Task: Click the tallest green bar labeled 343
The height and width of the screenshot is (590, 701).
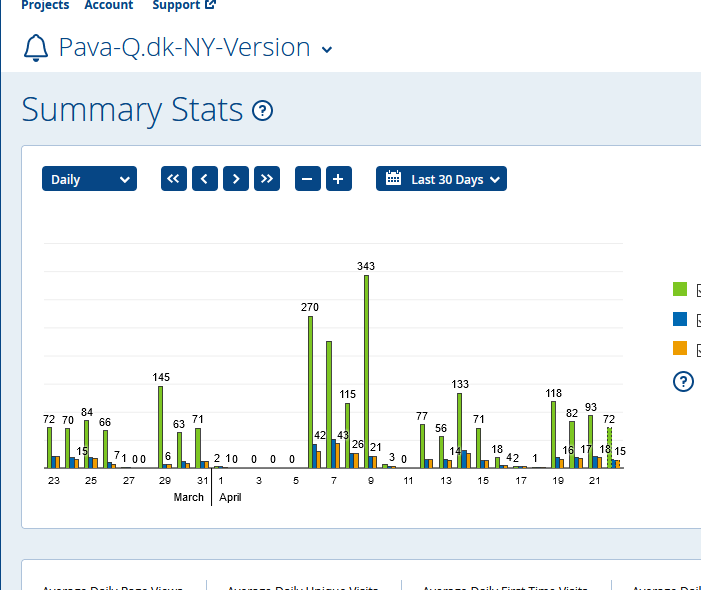Action: tap(366, 371)
